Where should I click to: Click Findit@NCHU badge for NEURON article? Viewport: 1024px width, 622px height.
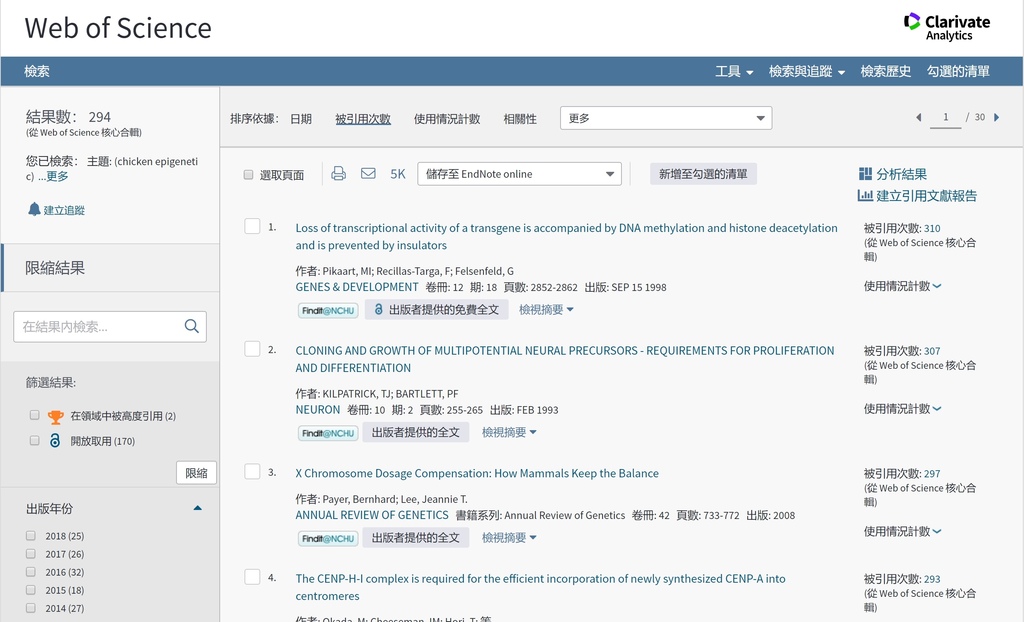point(328,433)
